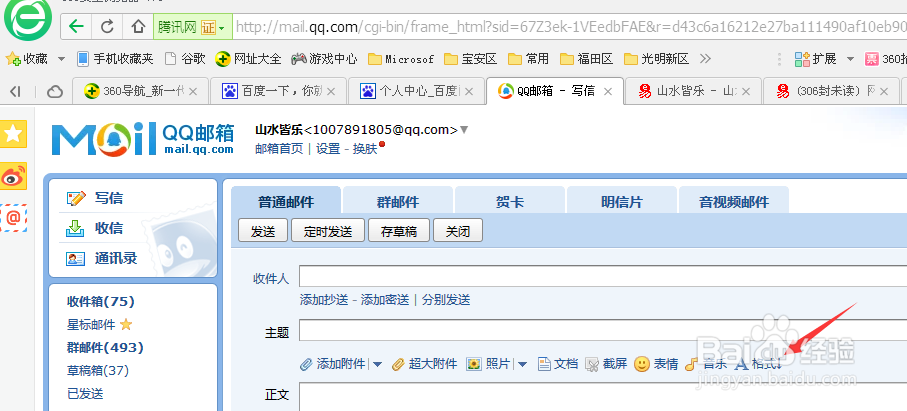Click the 正文 body text area
Viewport: 907px width, 411px height.
603,397
